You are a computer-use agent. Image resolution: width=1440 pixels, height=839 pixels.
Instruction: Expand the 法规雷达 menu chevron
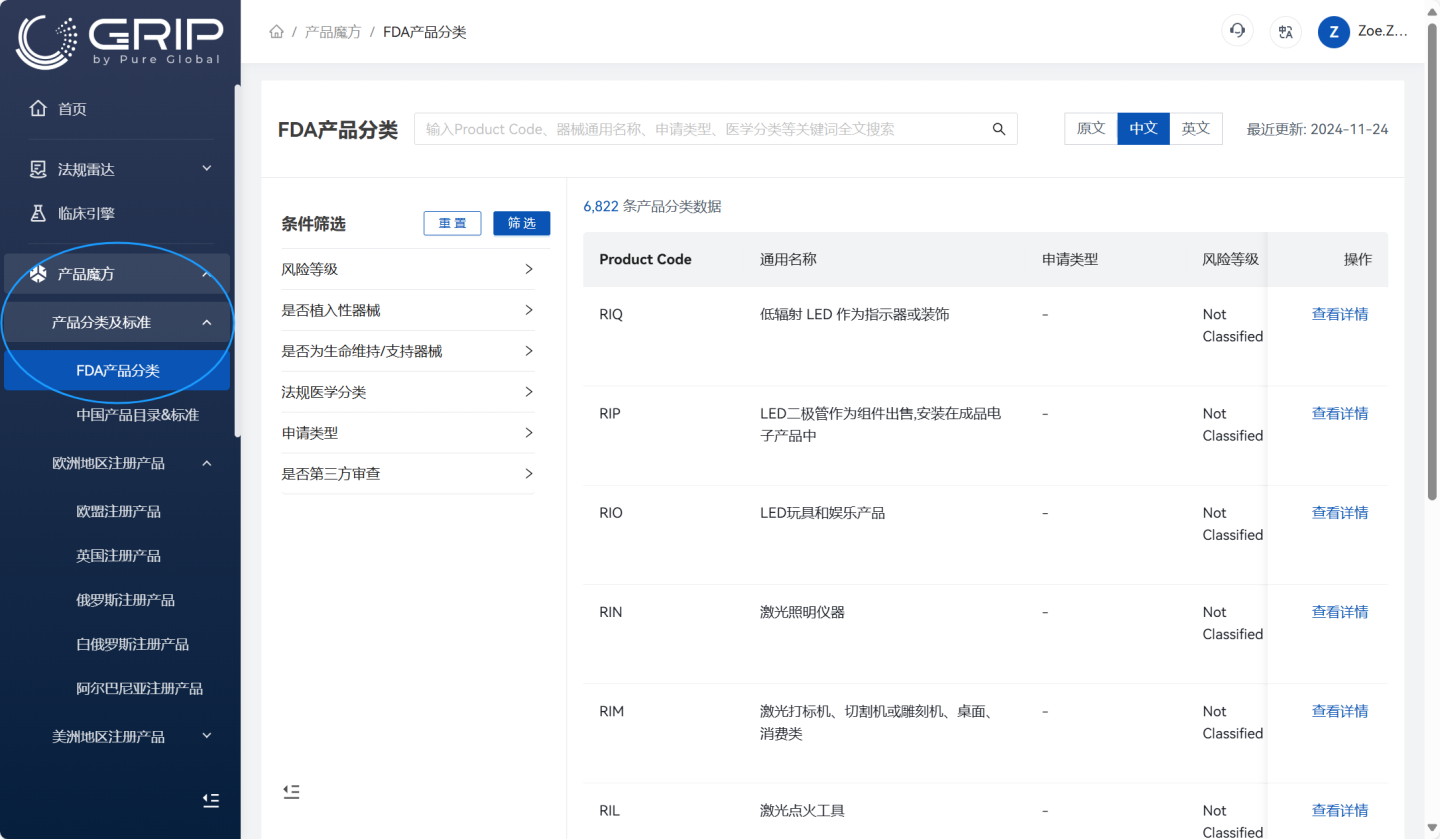coord(207,168)
